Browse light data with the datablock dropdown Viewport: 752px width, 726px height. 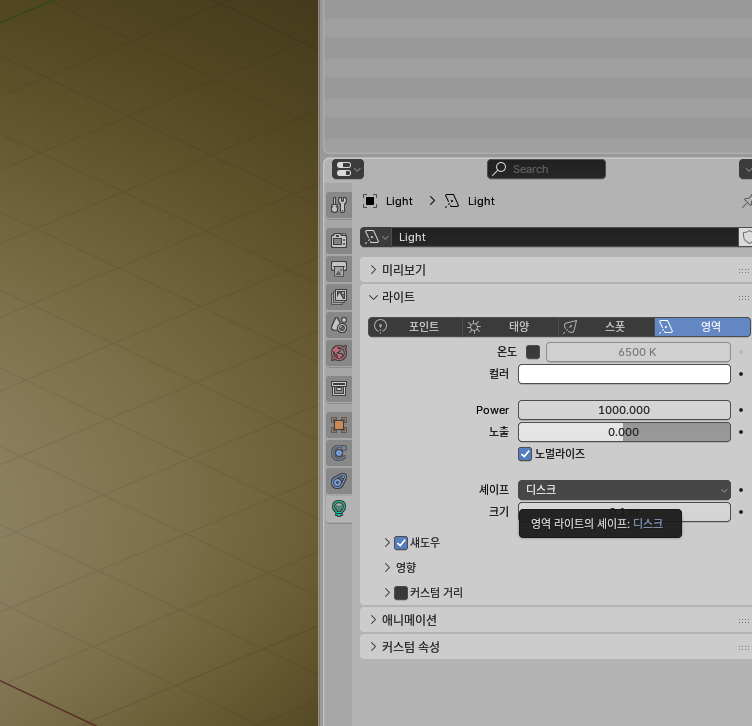tap(376, 237)
